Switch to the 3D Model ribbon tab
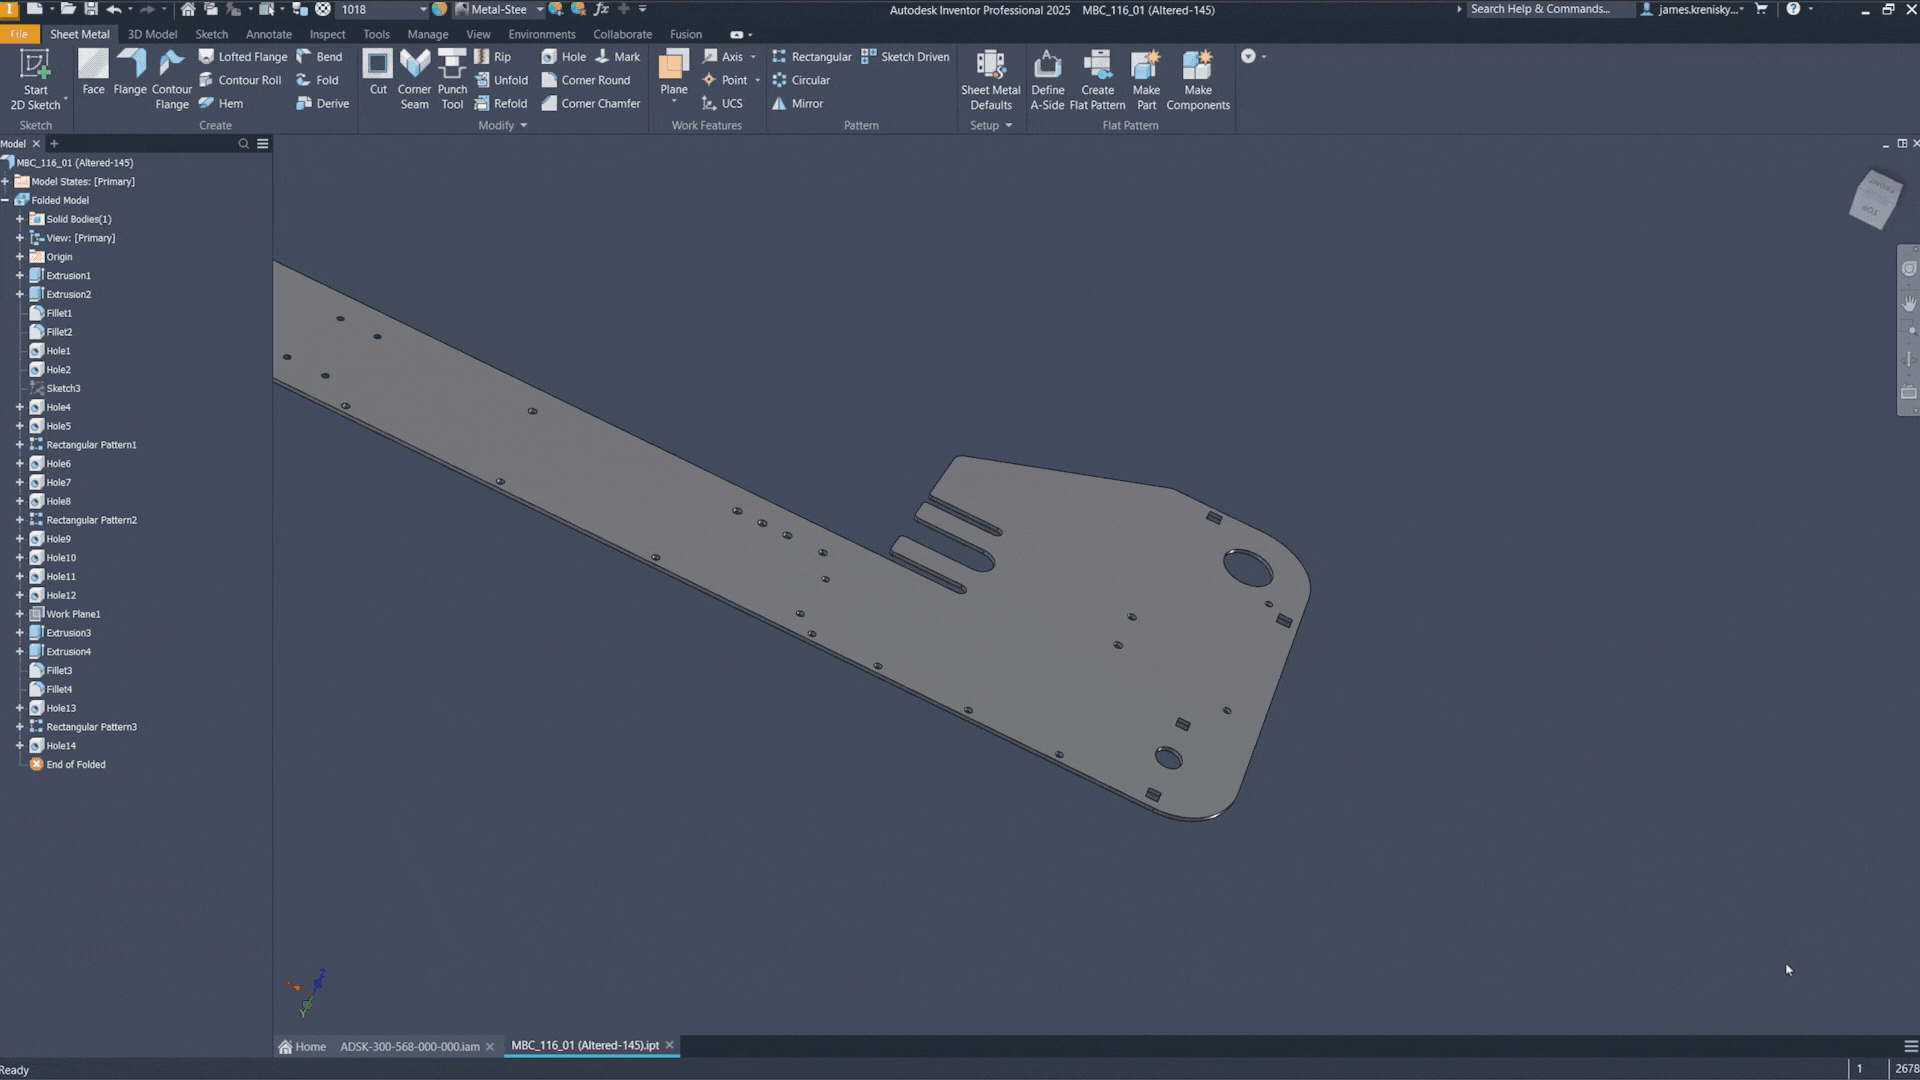The width and height of the screenshot is (1920, 1080). (152, 34)
